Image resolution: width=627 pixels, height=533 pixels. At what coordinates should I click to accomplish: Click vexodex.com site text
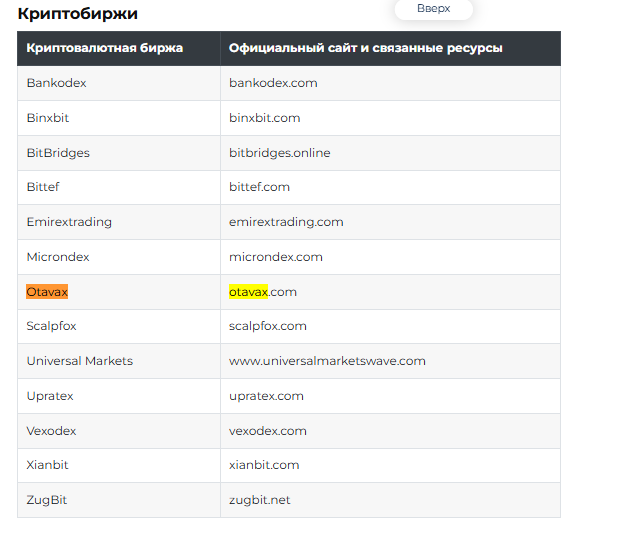[268, 431]
